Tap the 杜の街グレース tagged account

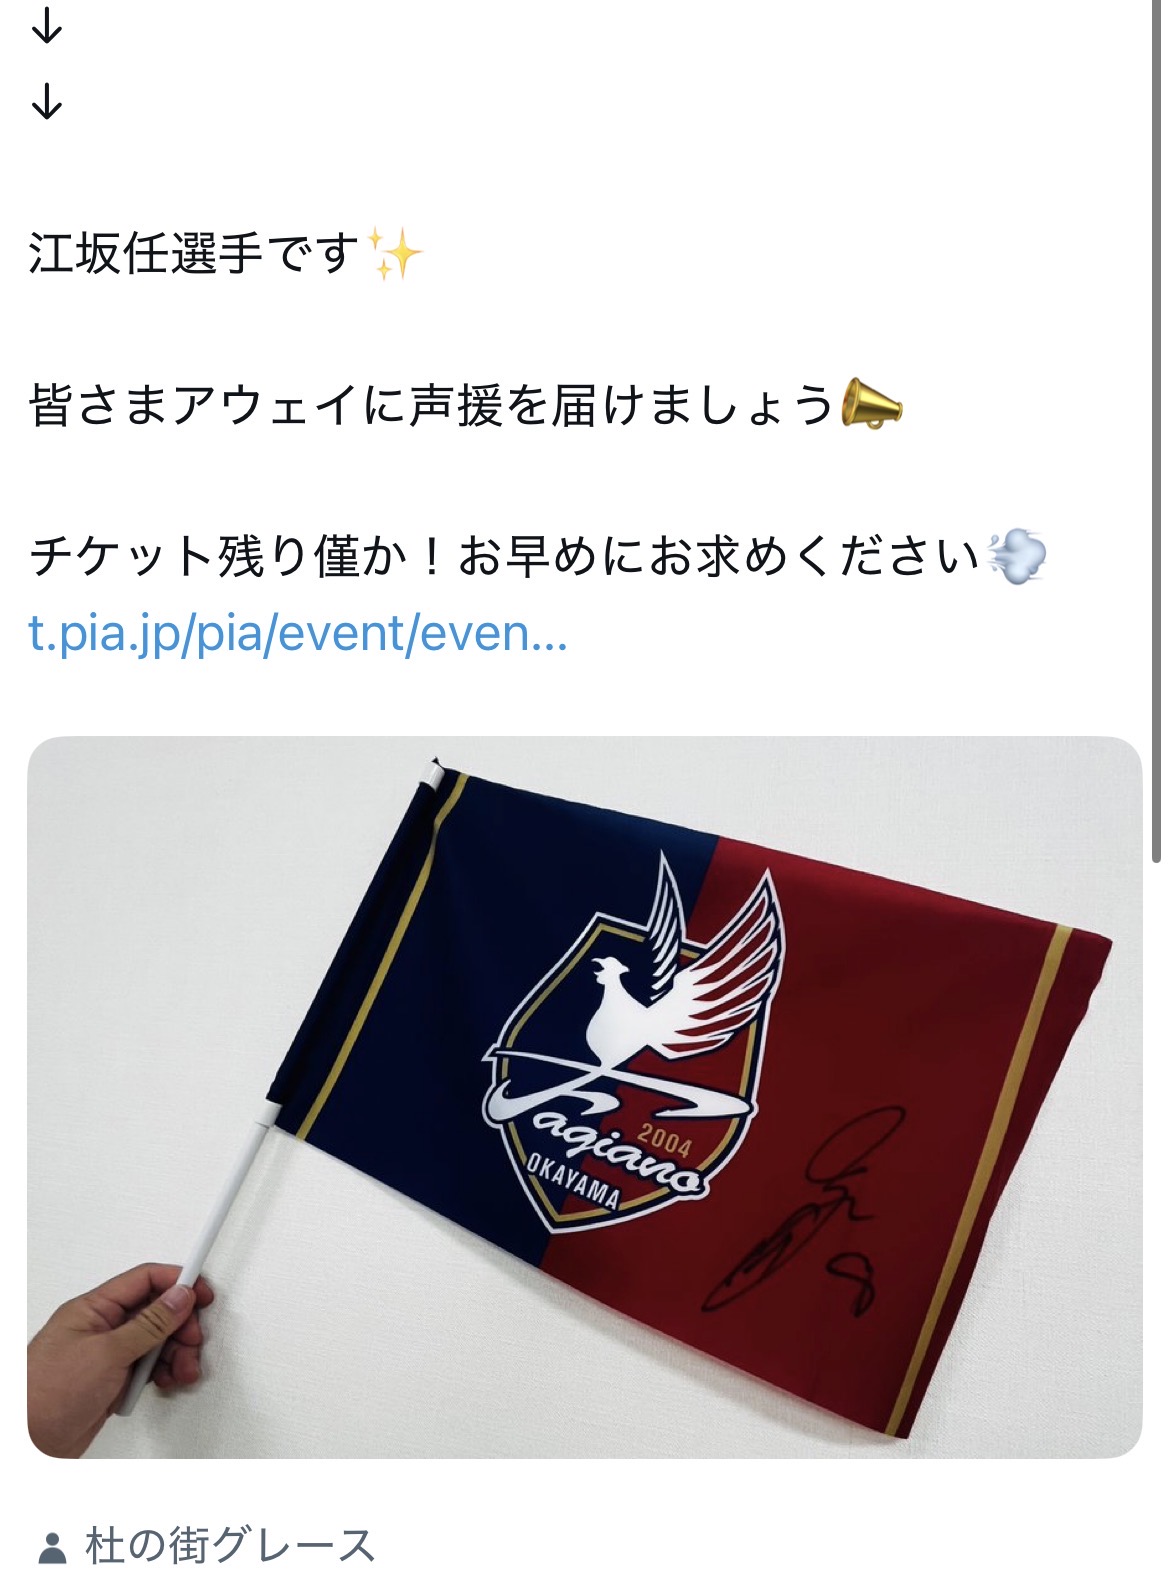pyautogui.click(x=229, y=1544)
